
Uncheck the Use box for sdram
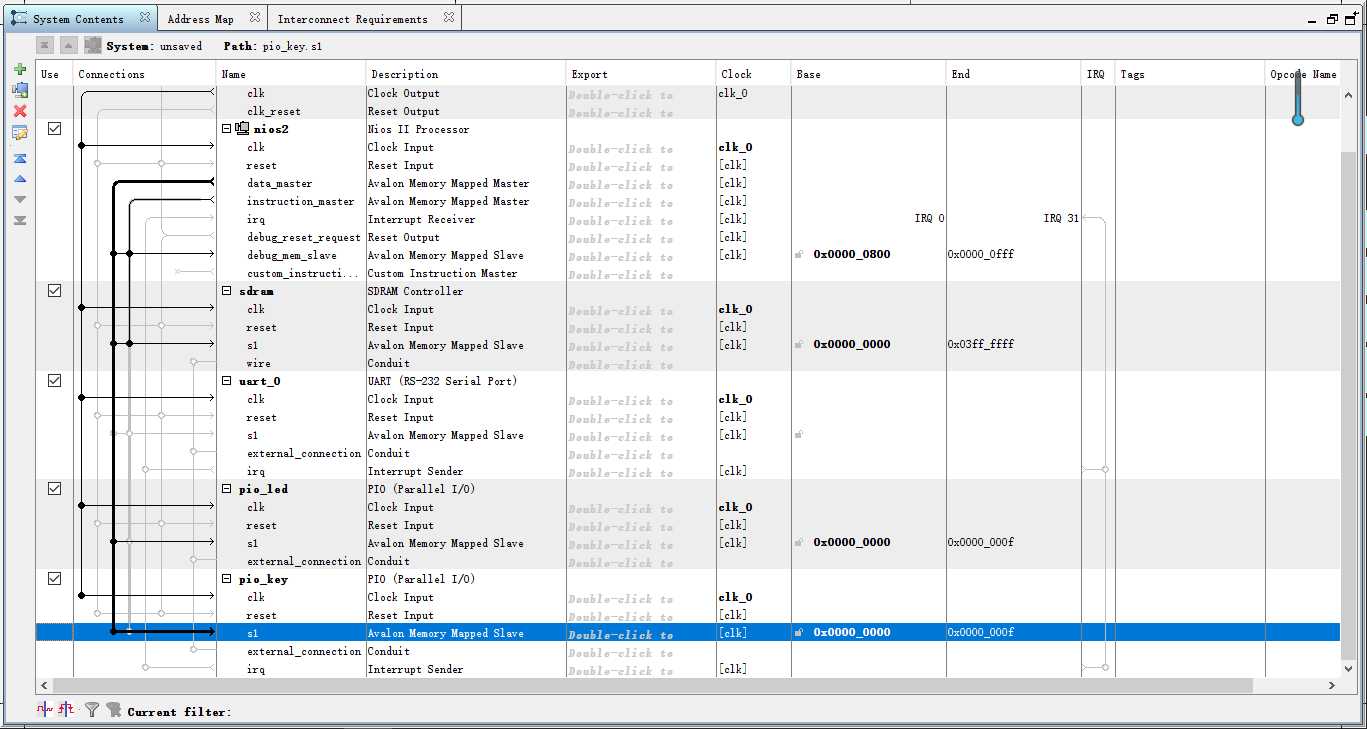click(x=54, y=291)
